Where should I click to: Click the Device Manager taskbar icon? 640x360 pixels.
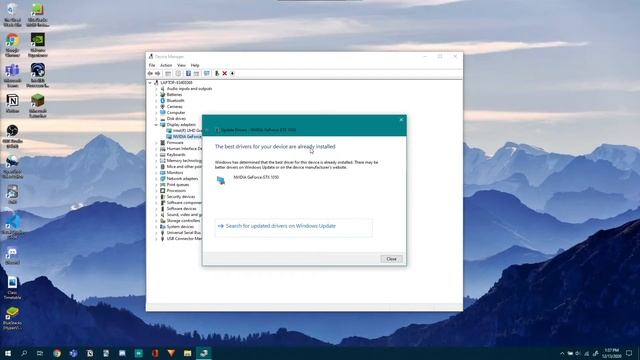[x=204, y=353]
